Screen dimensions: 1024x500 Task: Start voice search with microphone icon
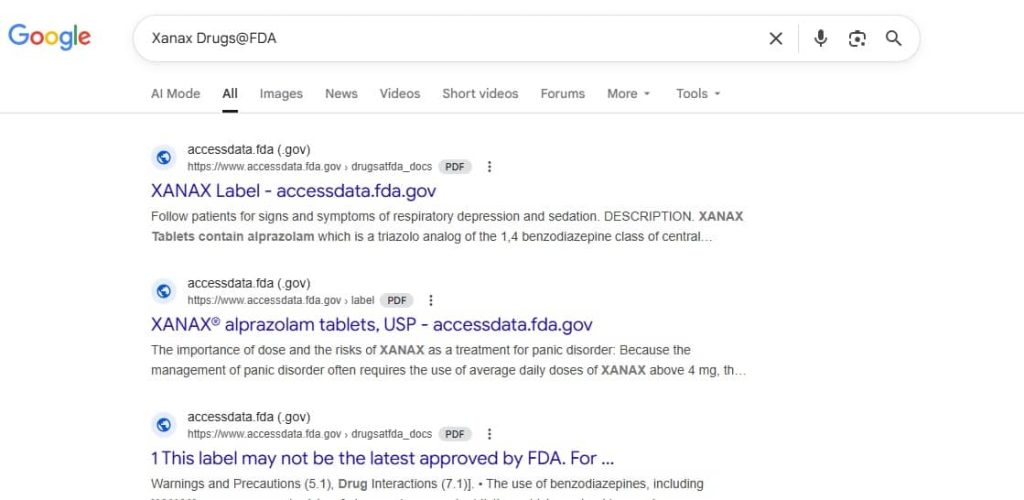[x=820, y=39]
